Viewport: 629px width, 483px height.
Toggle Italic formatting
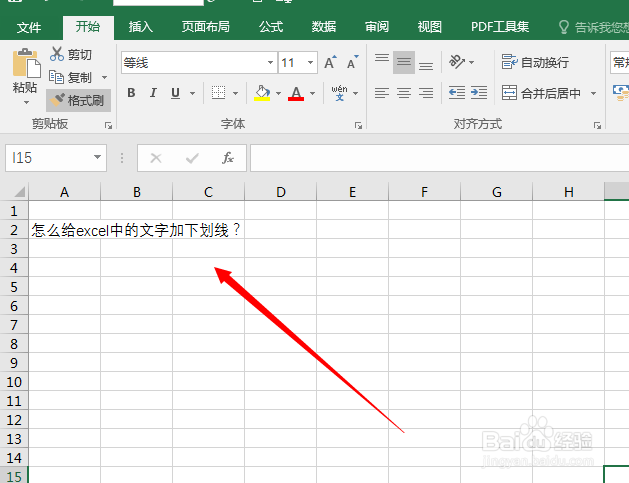[x=153, y=93]
